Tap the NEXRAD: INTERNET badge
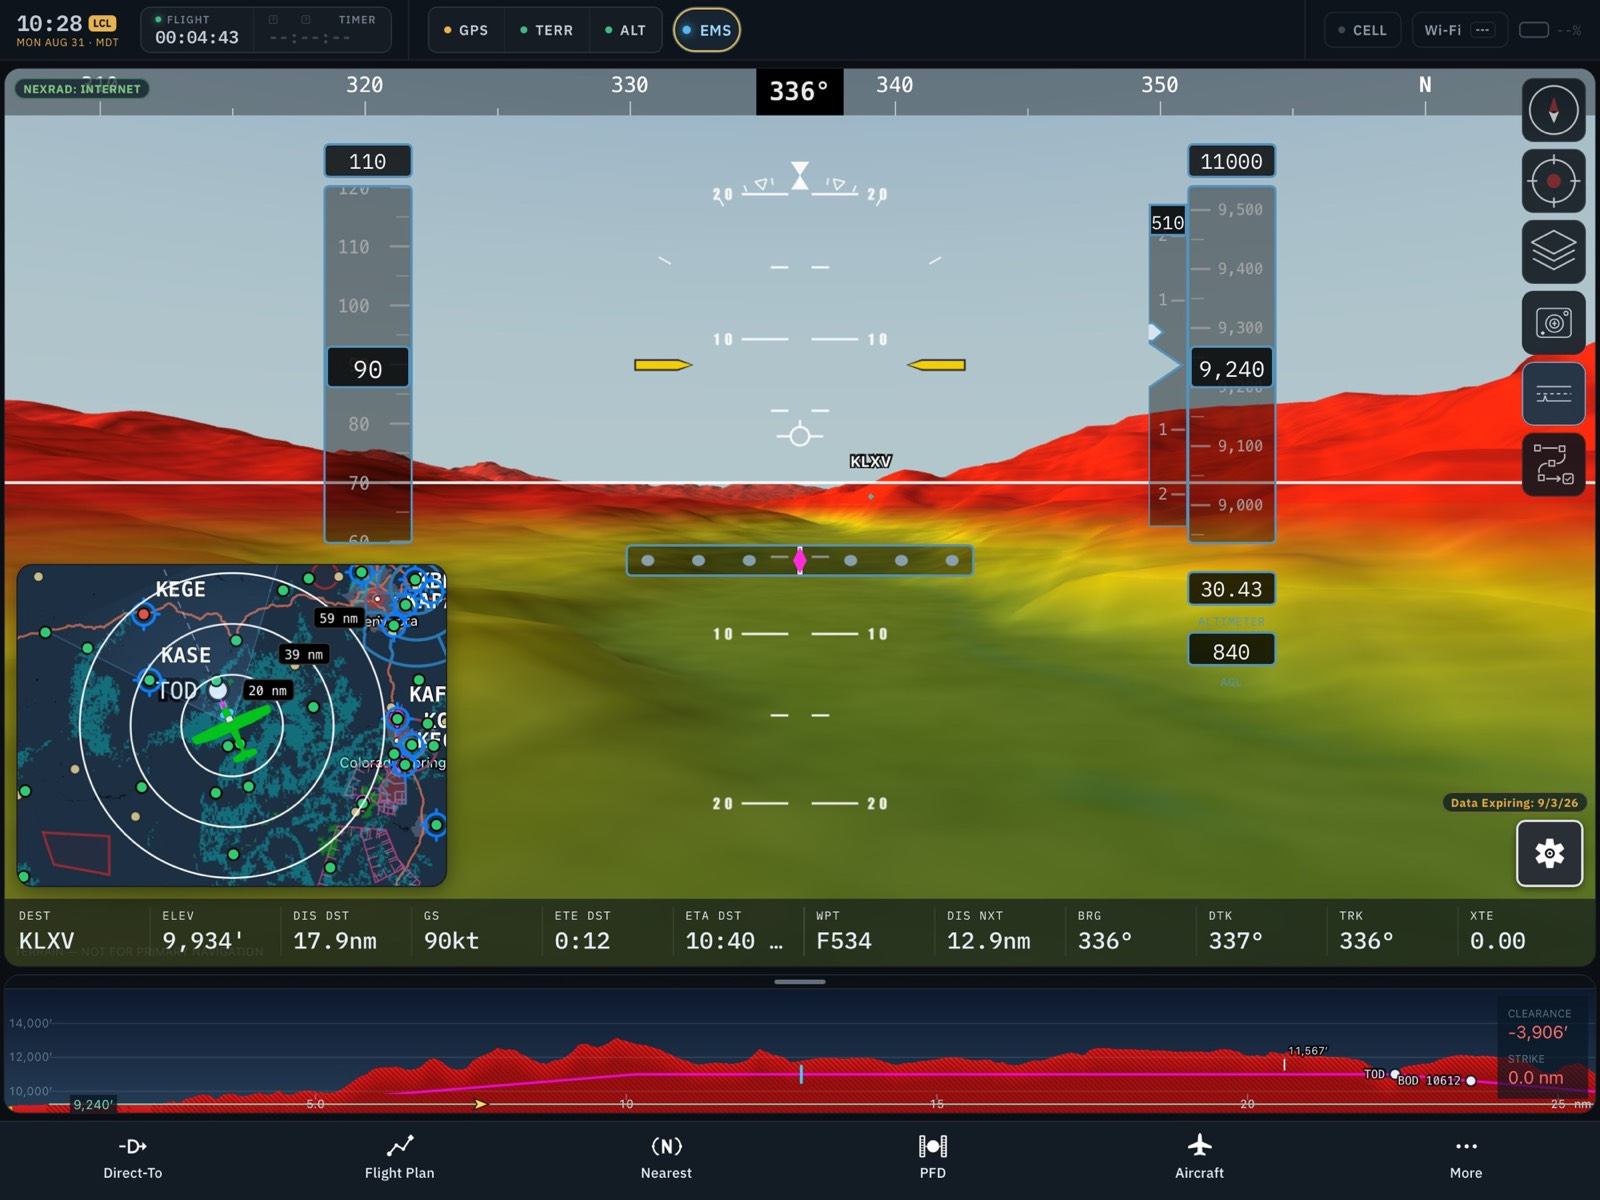Viewport: 1600px width, 1200px height. 82,89
